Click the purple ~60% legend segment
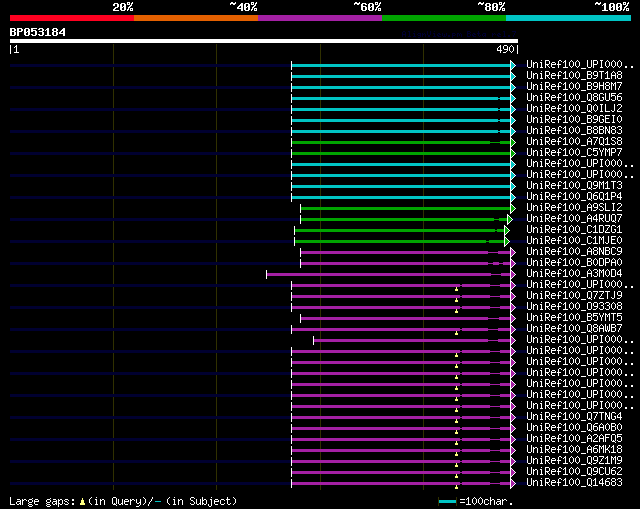Viewport: 640px width, 509px height. [320, 18]
